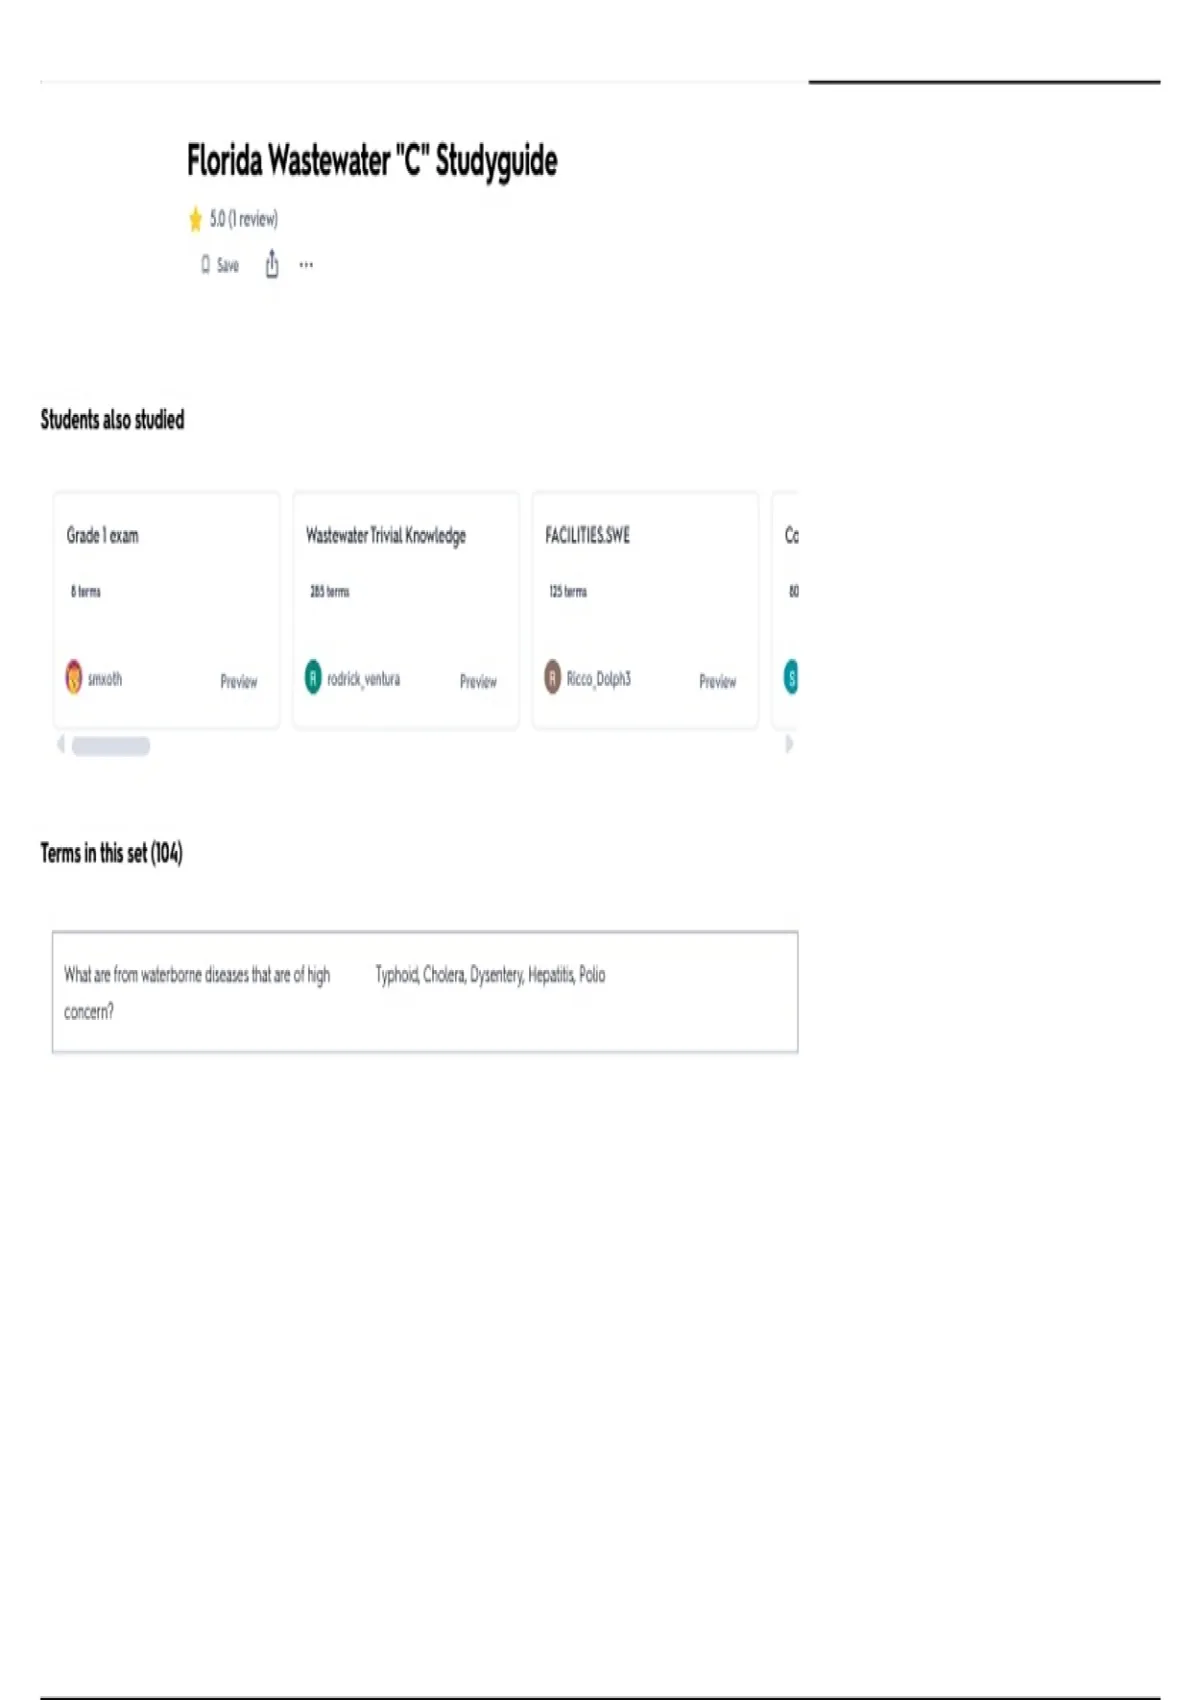Open the 5.0 (1 review) rating link
The image size is (1200, 1700).
[x=244, y=219]
